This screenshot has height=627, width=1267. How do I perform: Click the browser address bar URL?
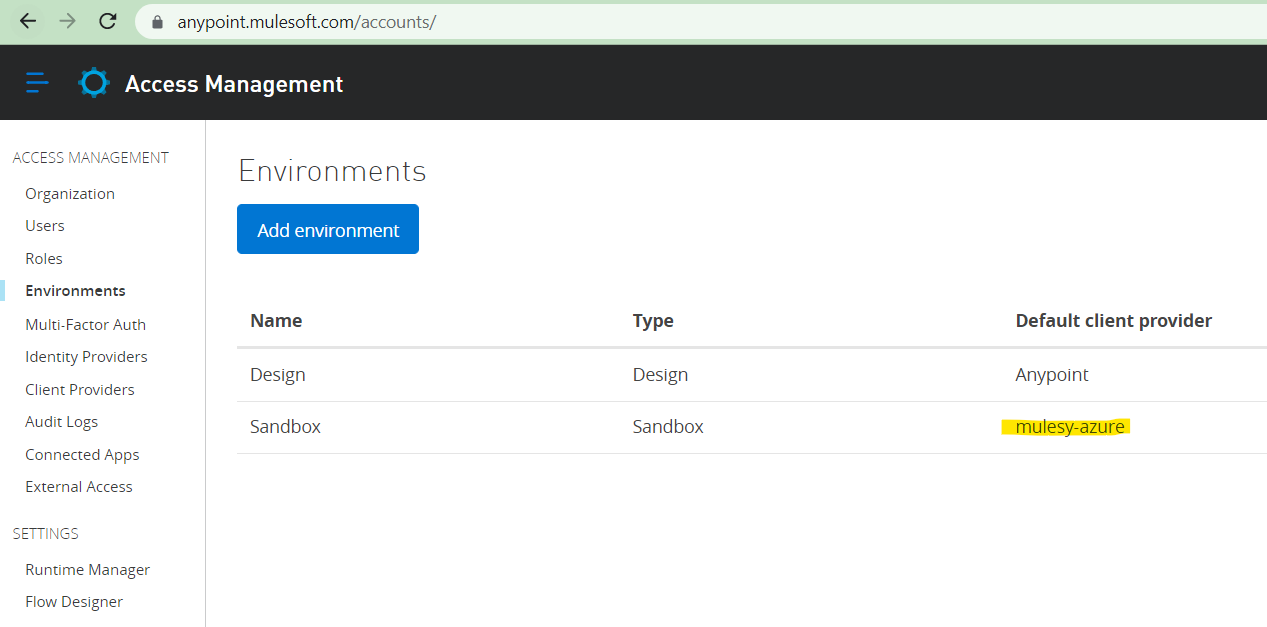point(306,22)
